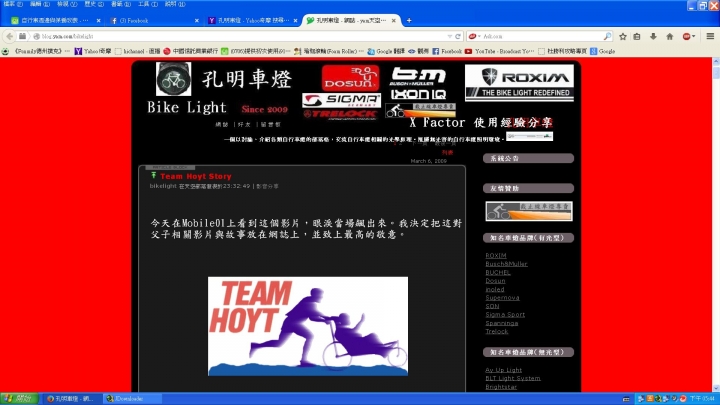Click the search magnifier icon in search box
720x405 pixels.
point(607,36)
